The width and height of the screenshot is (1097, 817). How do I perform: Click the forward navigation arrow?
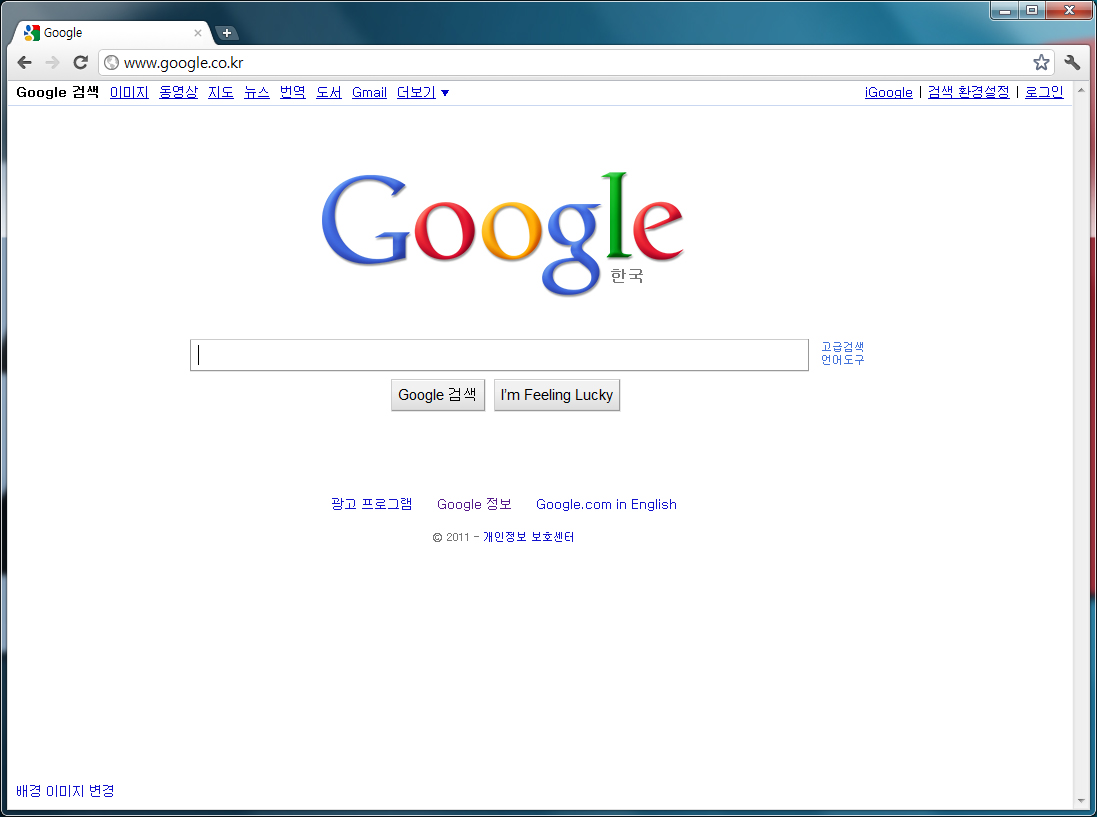(x=52, y=62)
